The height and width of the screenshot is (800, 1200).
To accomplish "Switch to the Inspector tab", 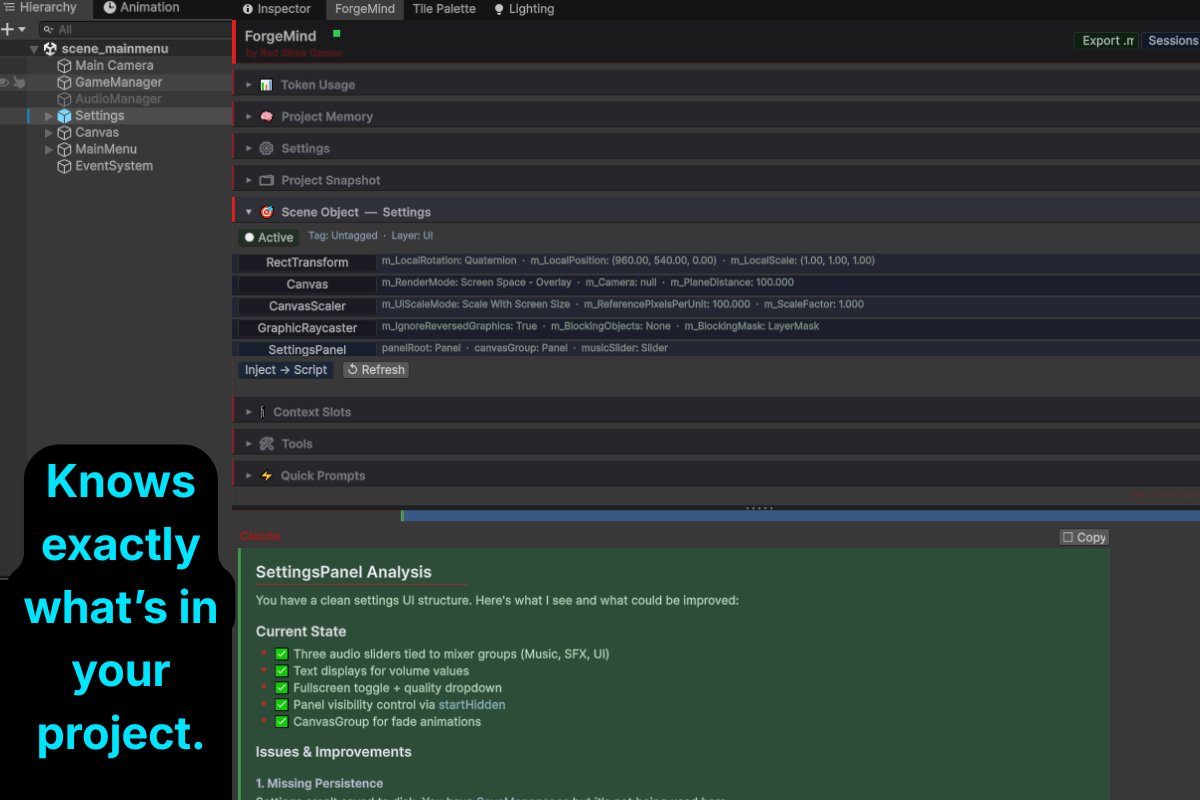I will 277,9.
